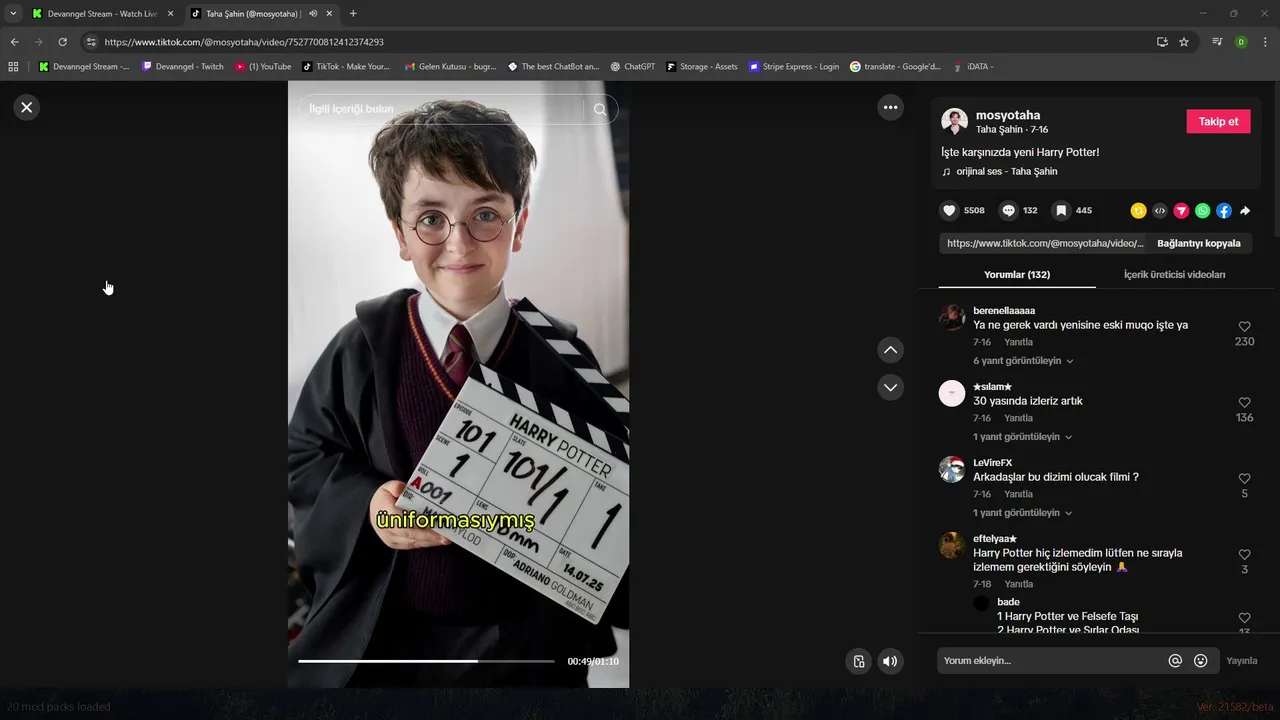Viewport: 1280px width, 720px height.
Task: Open the Storage - Assets bookmark
Action: click(701, 67)
